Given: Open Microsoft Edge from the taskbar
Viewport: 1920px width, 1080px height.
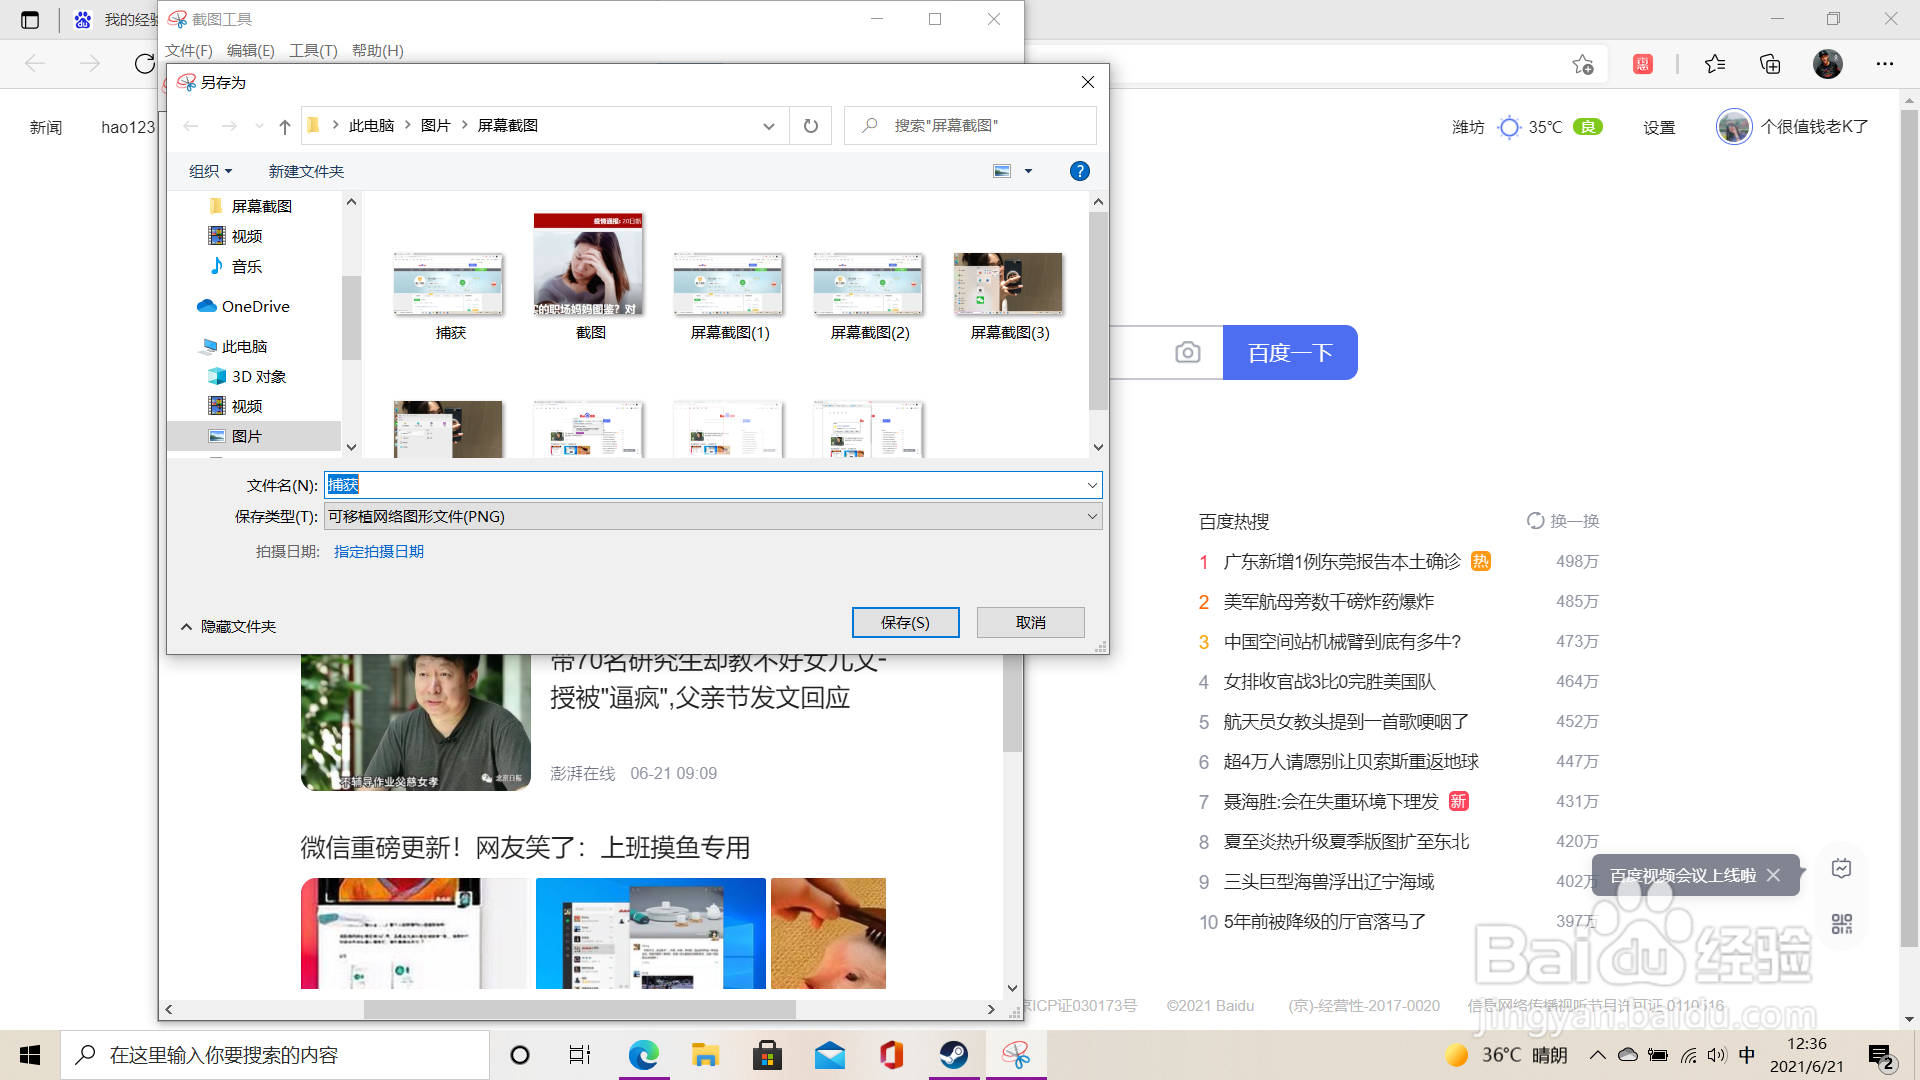Looking at the screenshot, I should tap(643, 1054).
